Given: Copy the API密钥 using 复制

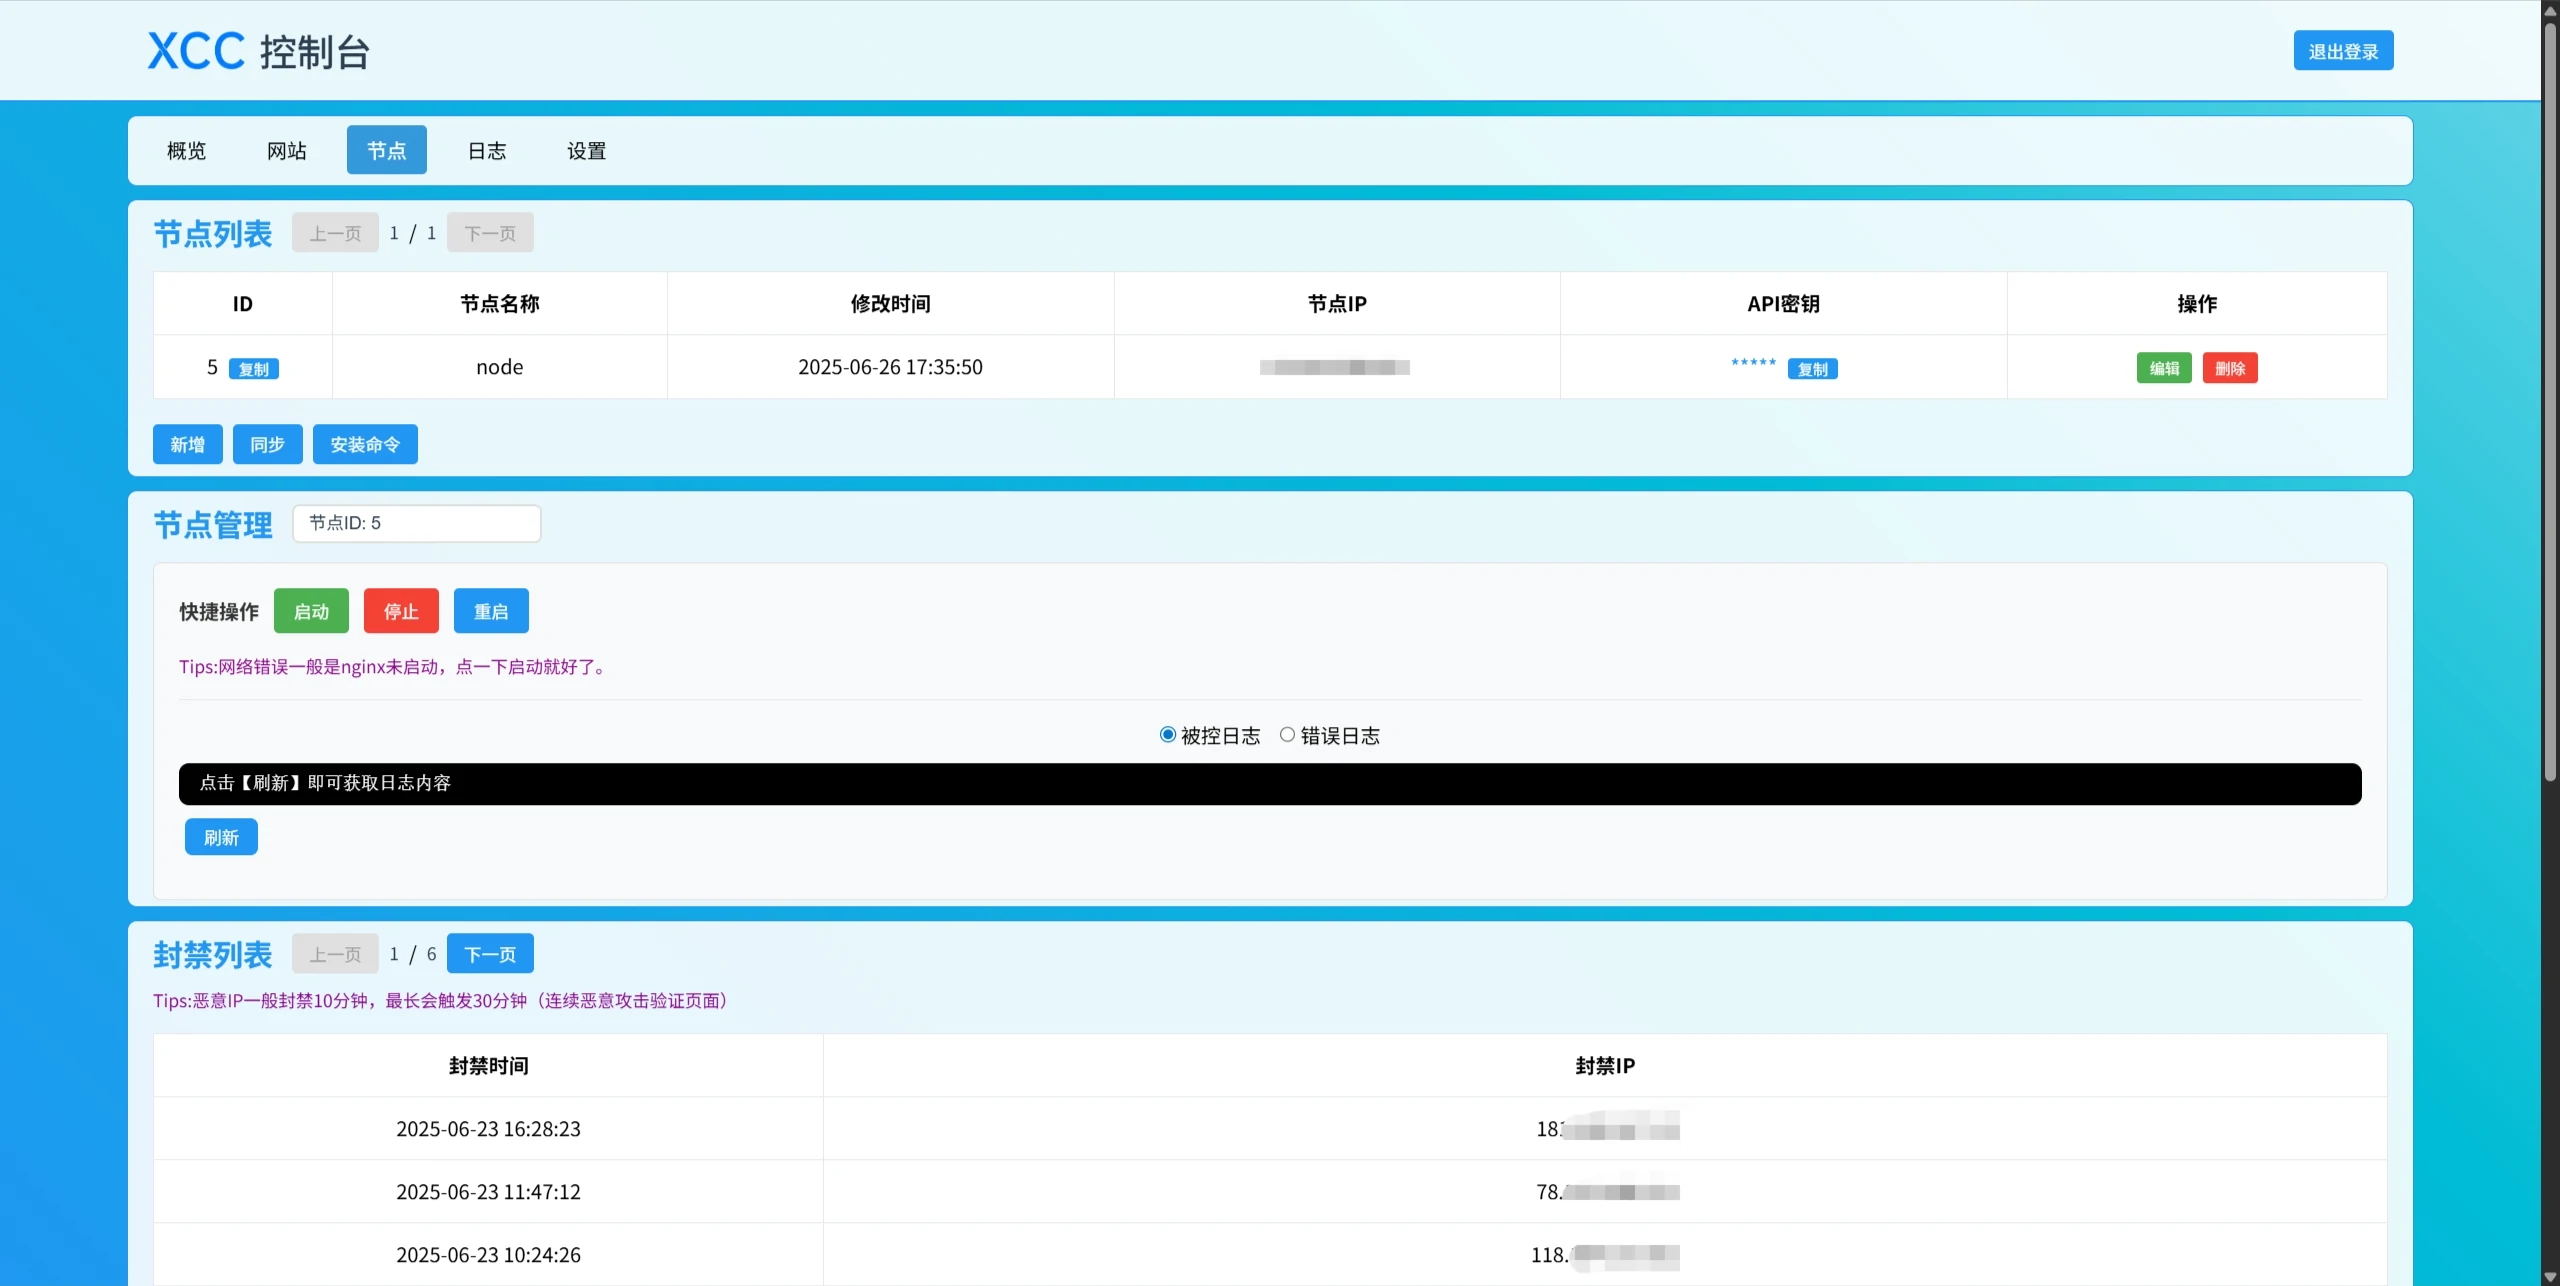Looking at the screenshot, I should tap(1812, 369).
